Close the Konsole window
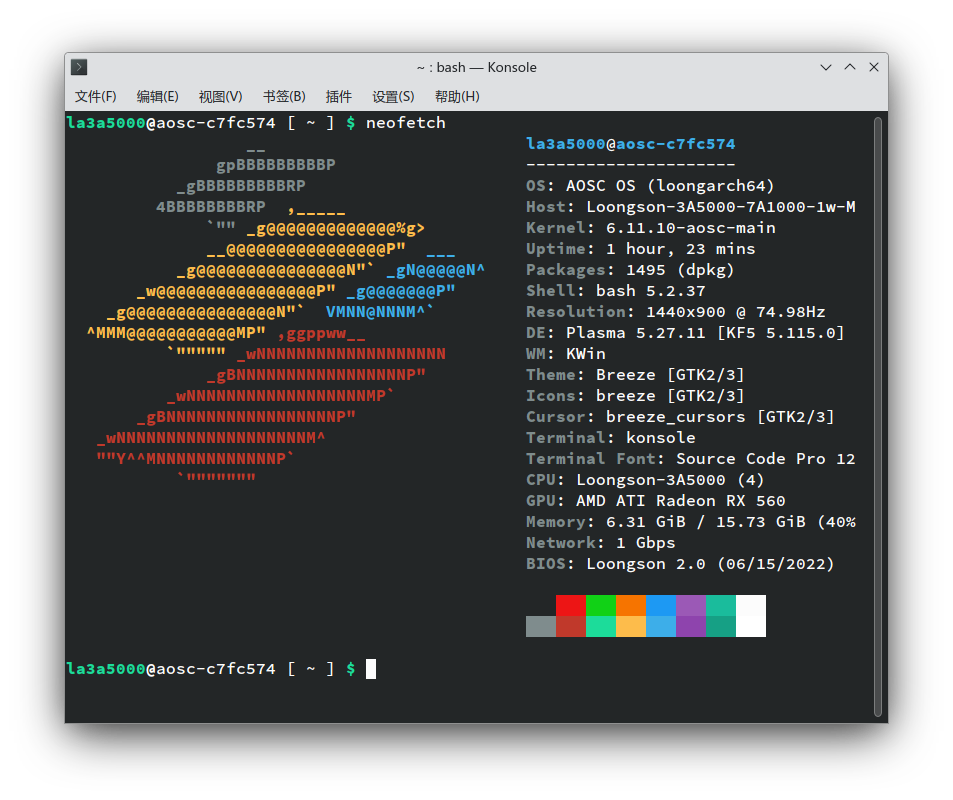The width and height of the screenshot is (953, 800). click(x=874, y=67)
